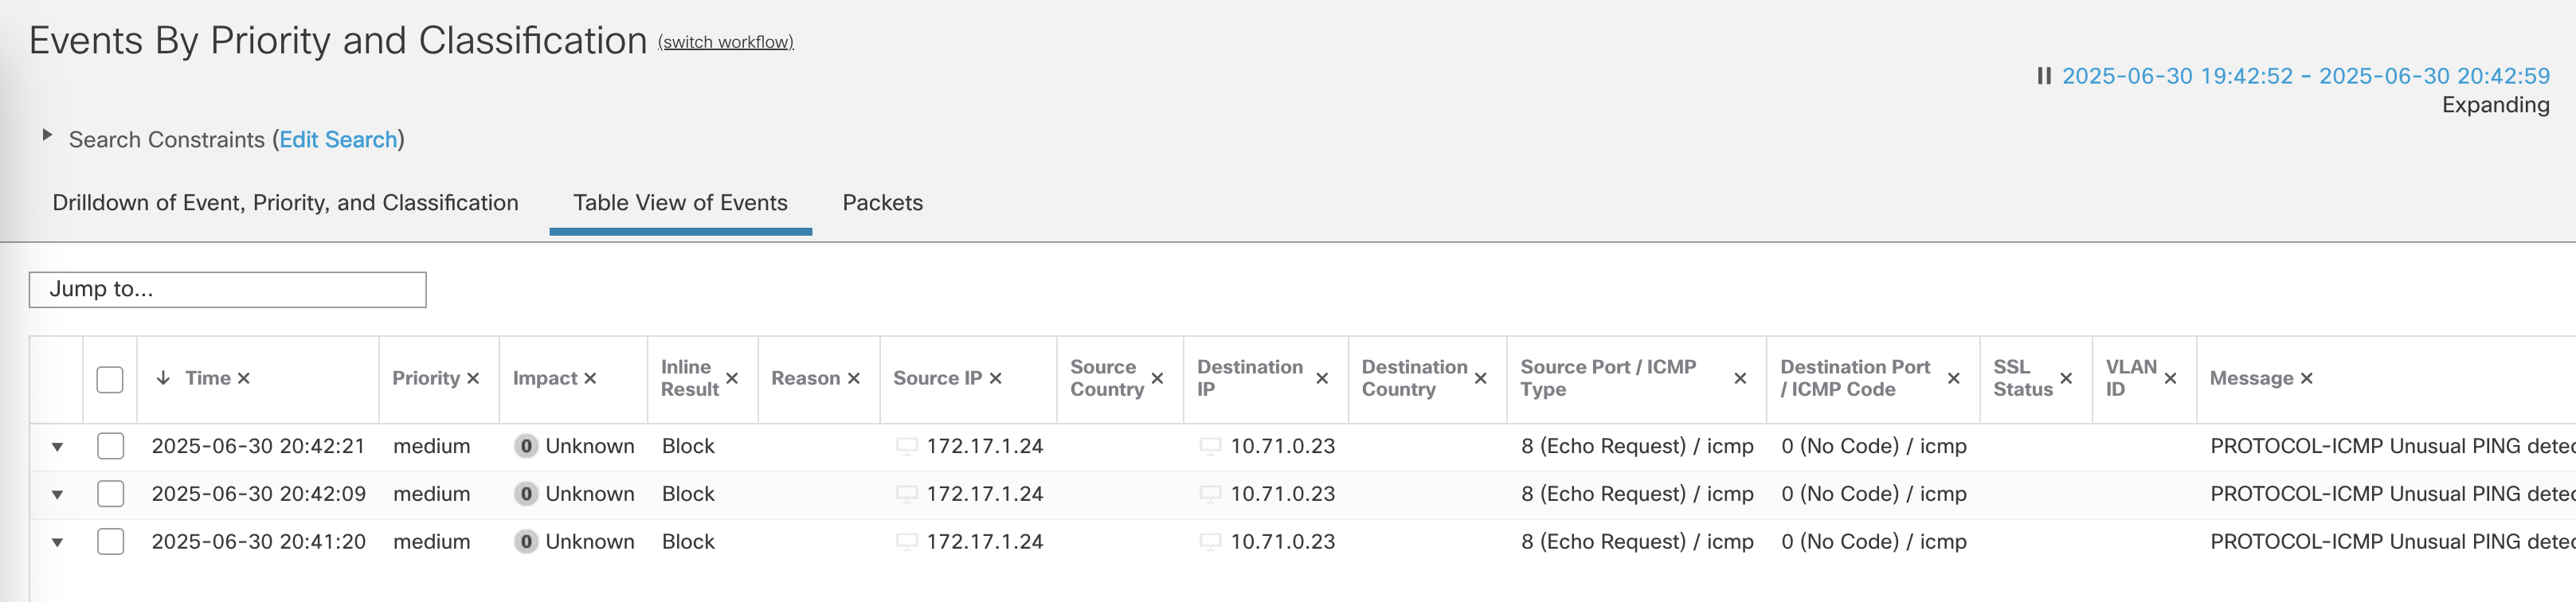Tick the select-all checkbox in the table header
The height and width of the screenshot is (602, 2576).
(x=110, y=379)
